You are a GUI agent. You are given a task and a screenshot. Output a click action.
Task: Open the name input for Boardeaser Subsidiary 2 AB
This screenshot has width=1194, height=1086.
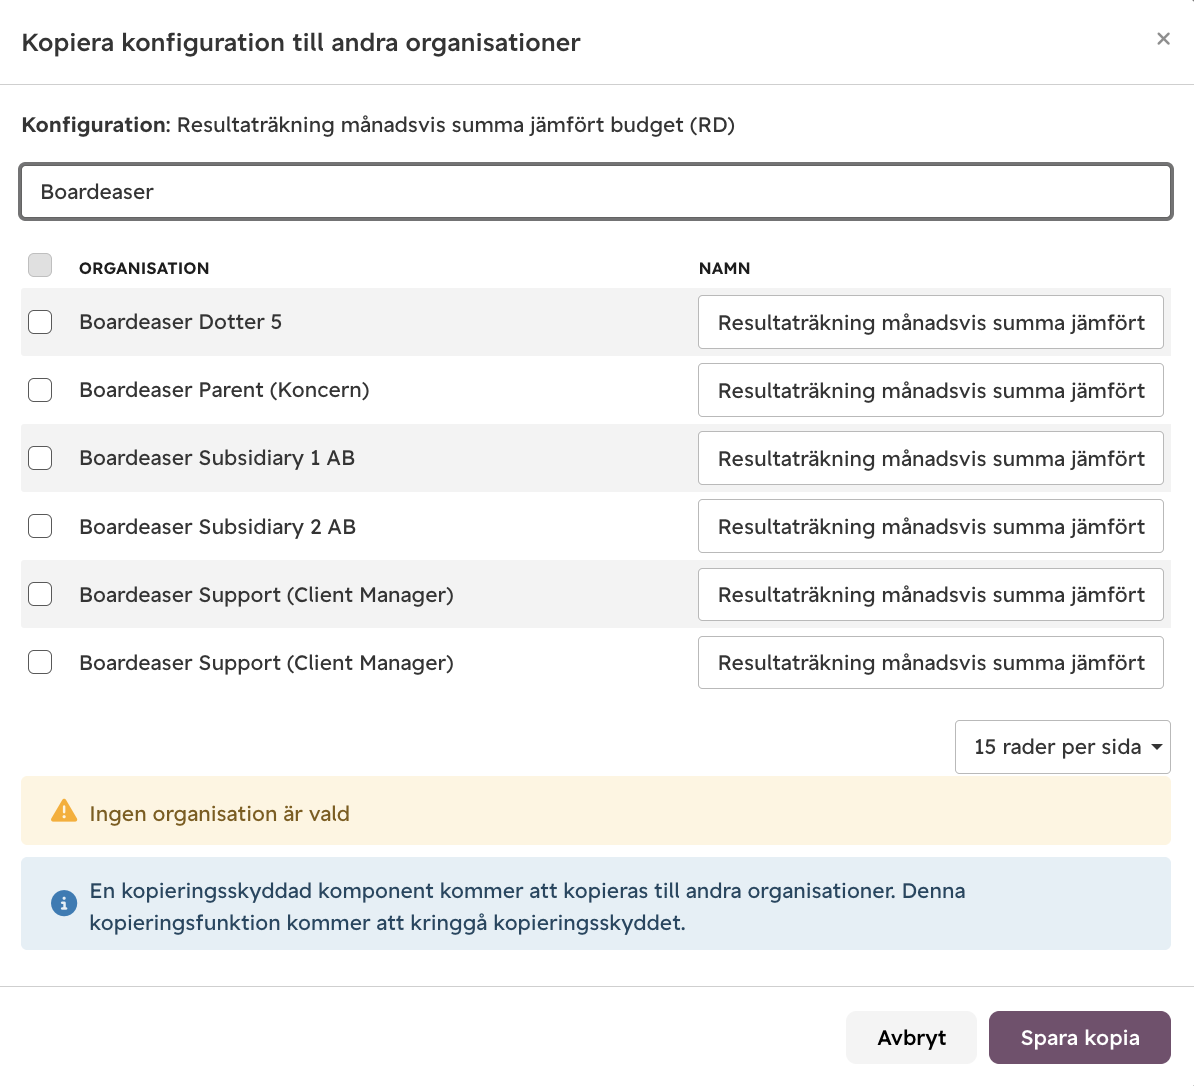(931, 526)
